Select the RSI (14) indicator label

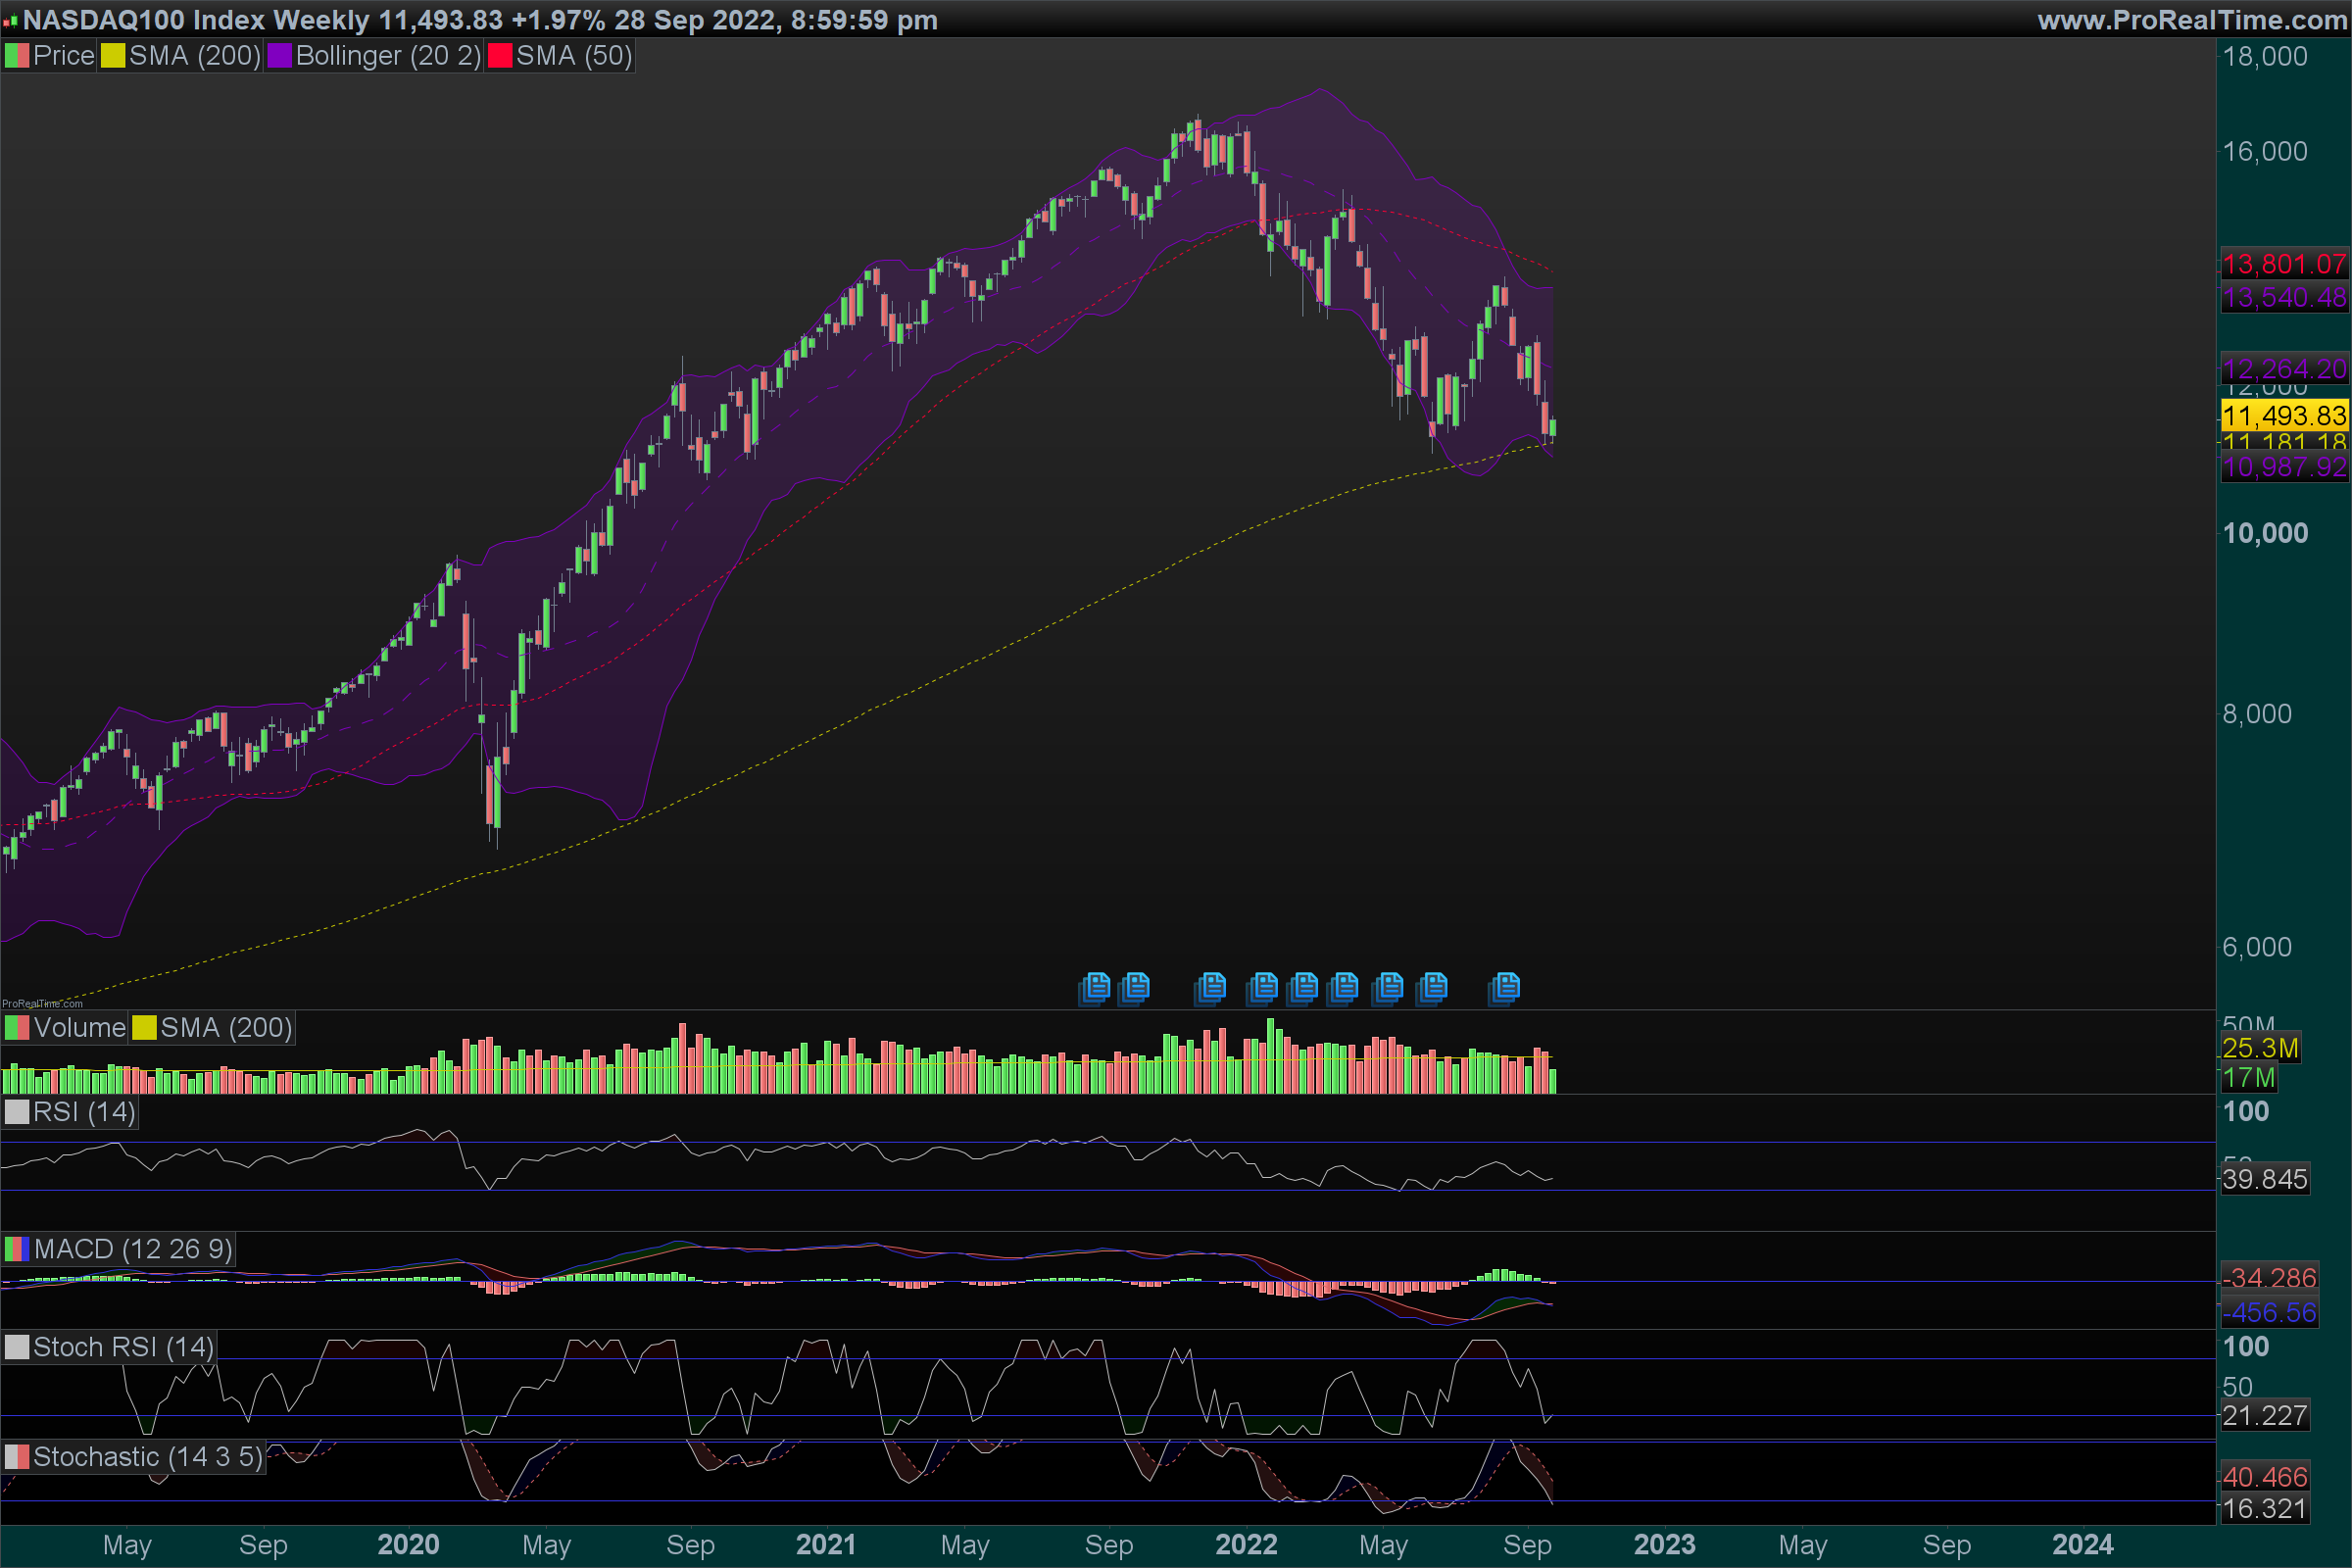(x=83, y=1112)
